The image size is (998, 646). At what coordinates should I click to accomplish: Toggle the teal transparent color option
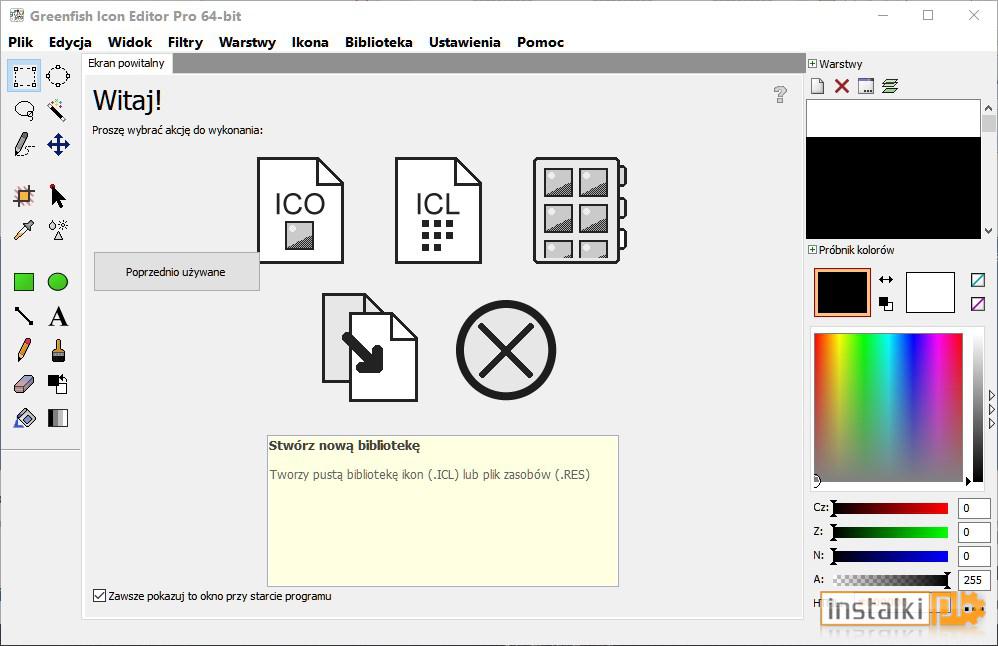[978, 279]
